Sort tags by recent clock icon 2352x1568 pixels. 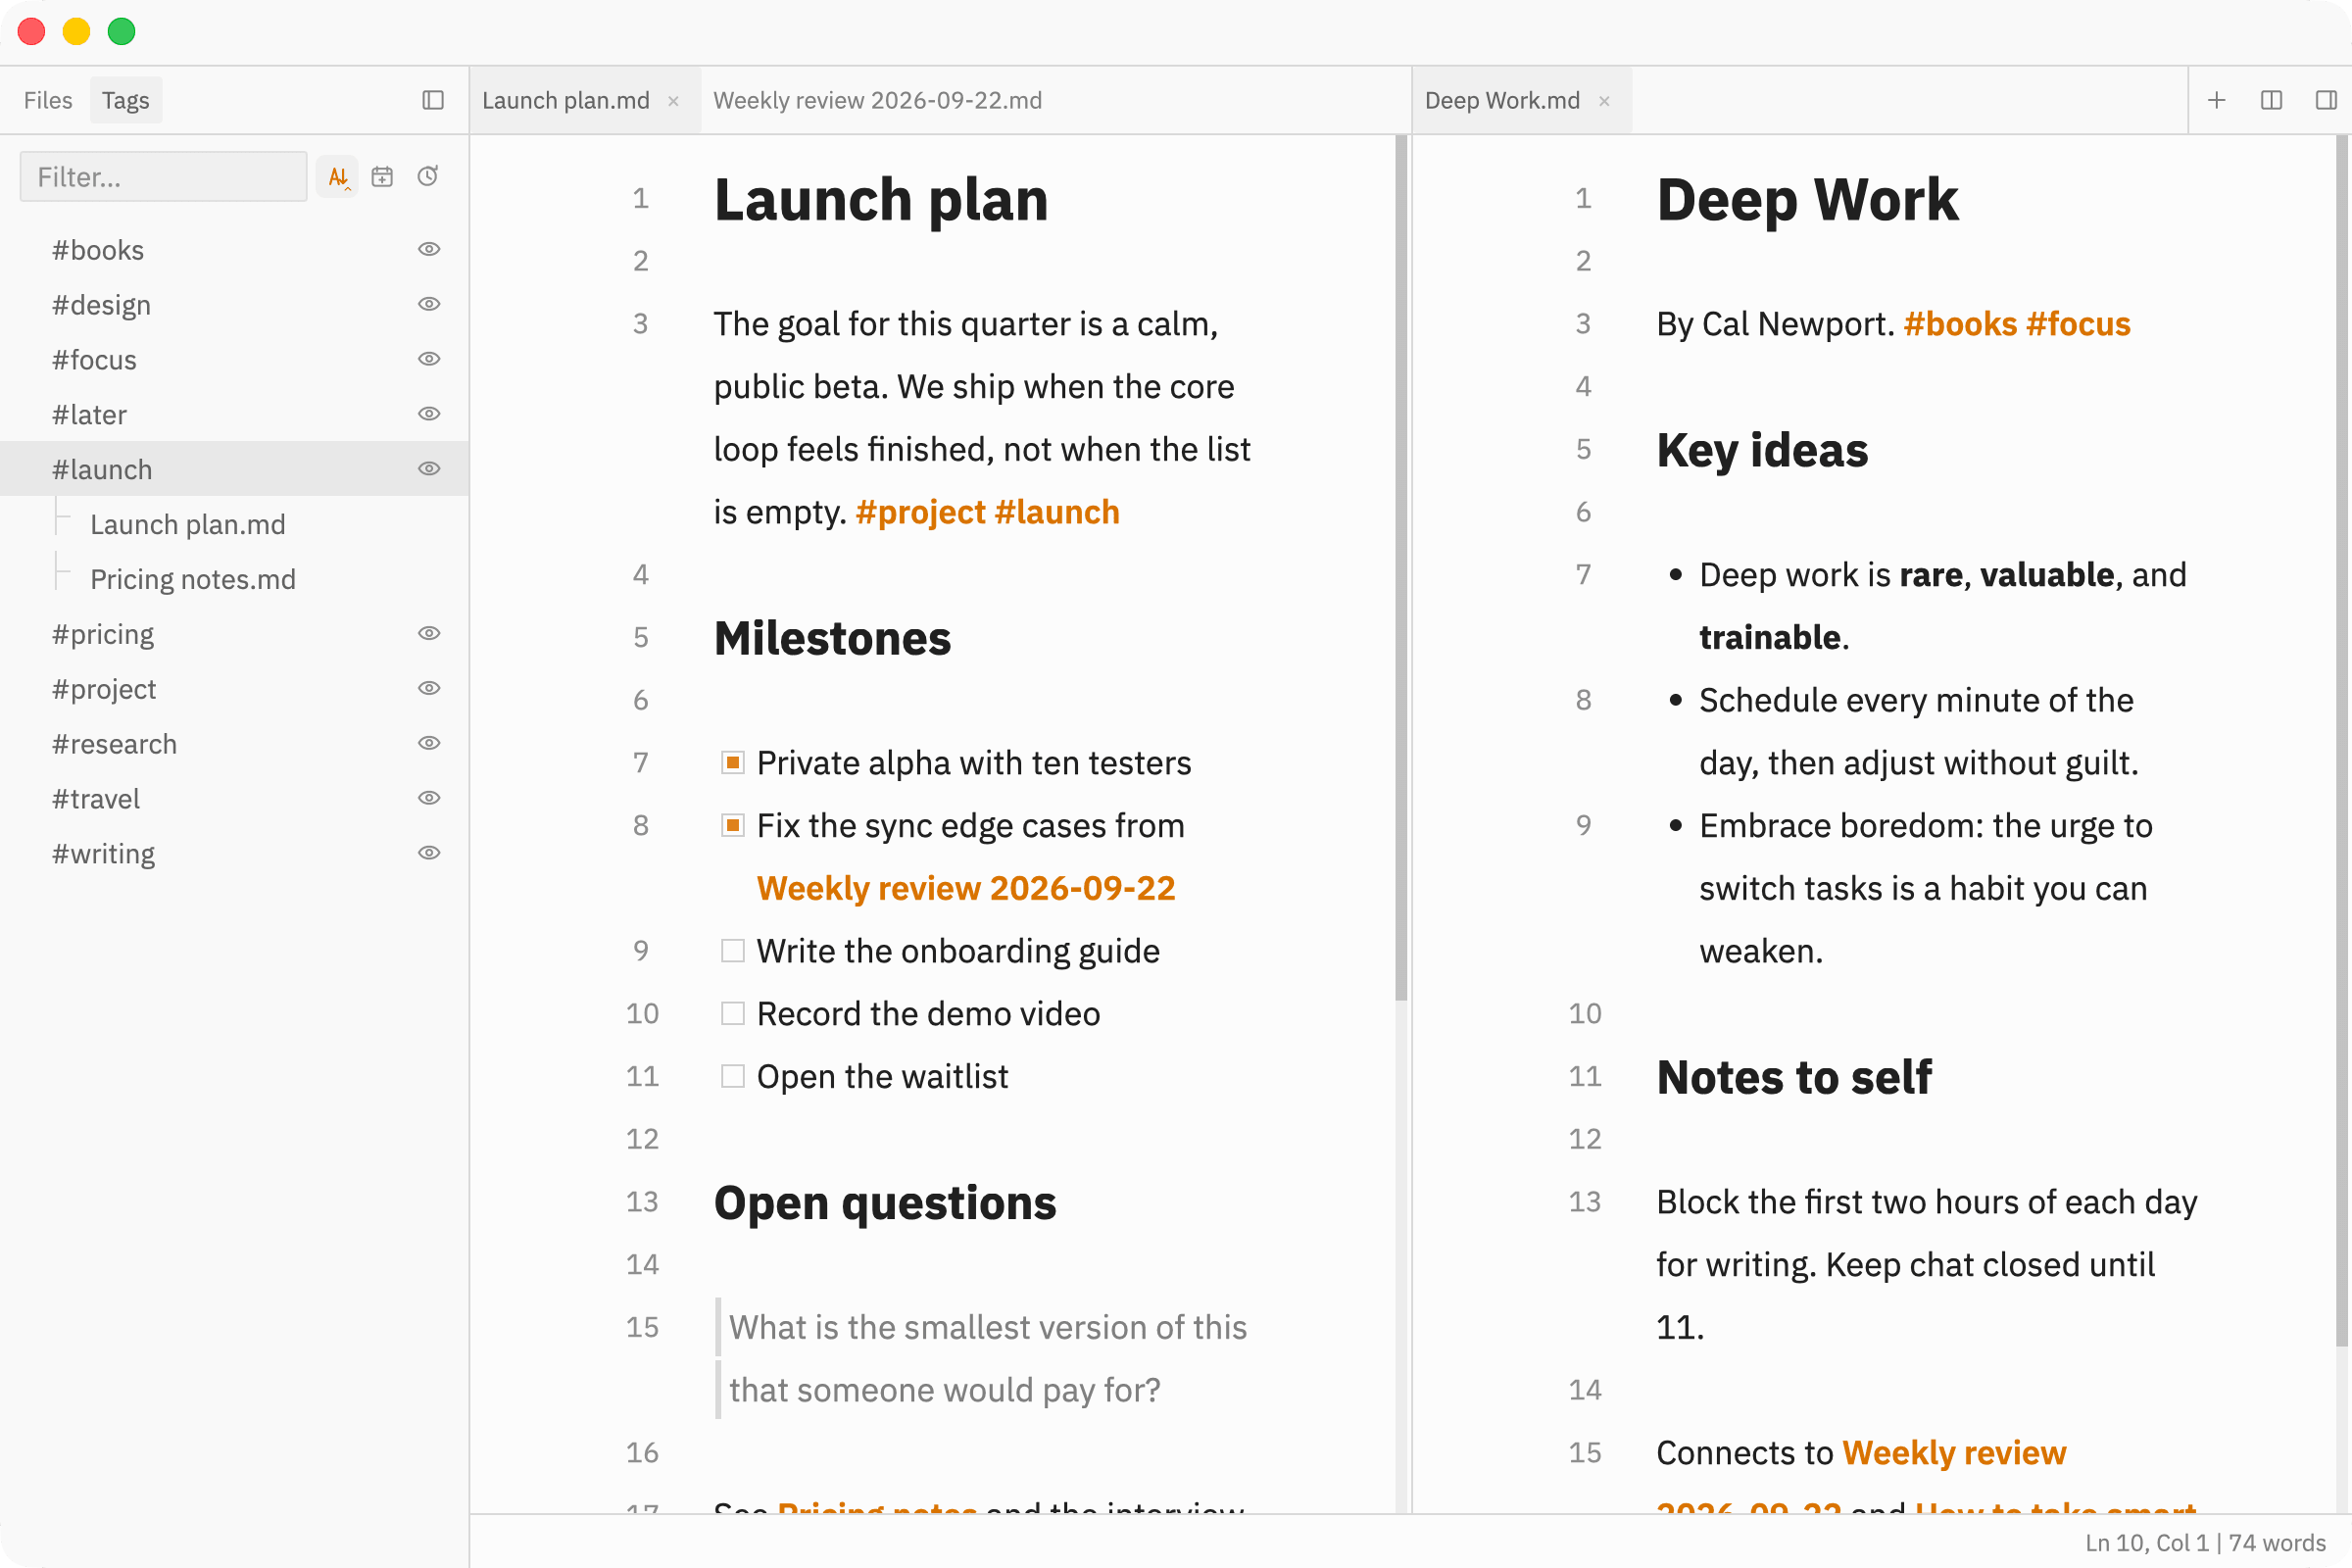tap(428, 177)
